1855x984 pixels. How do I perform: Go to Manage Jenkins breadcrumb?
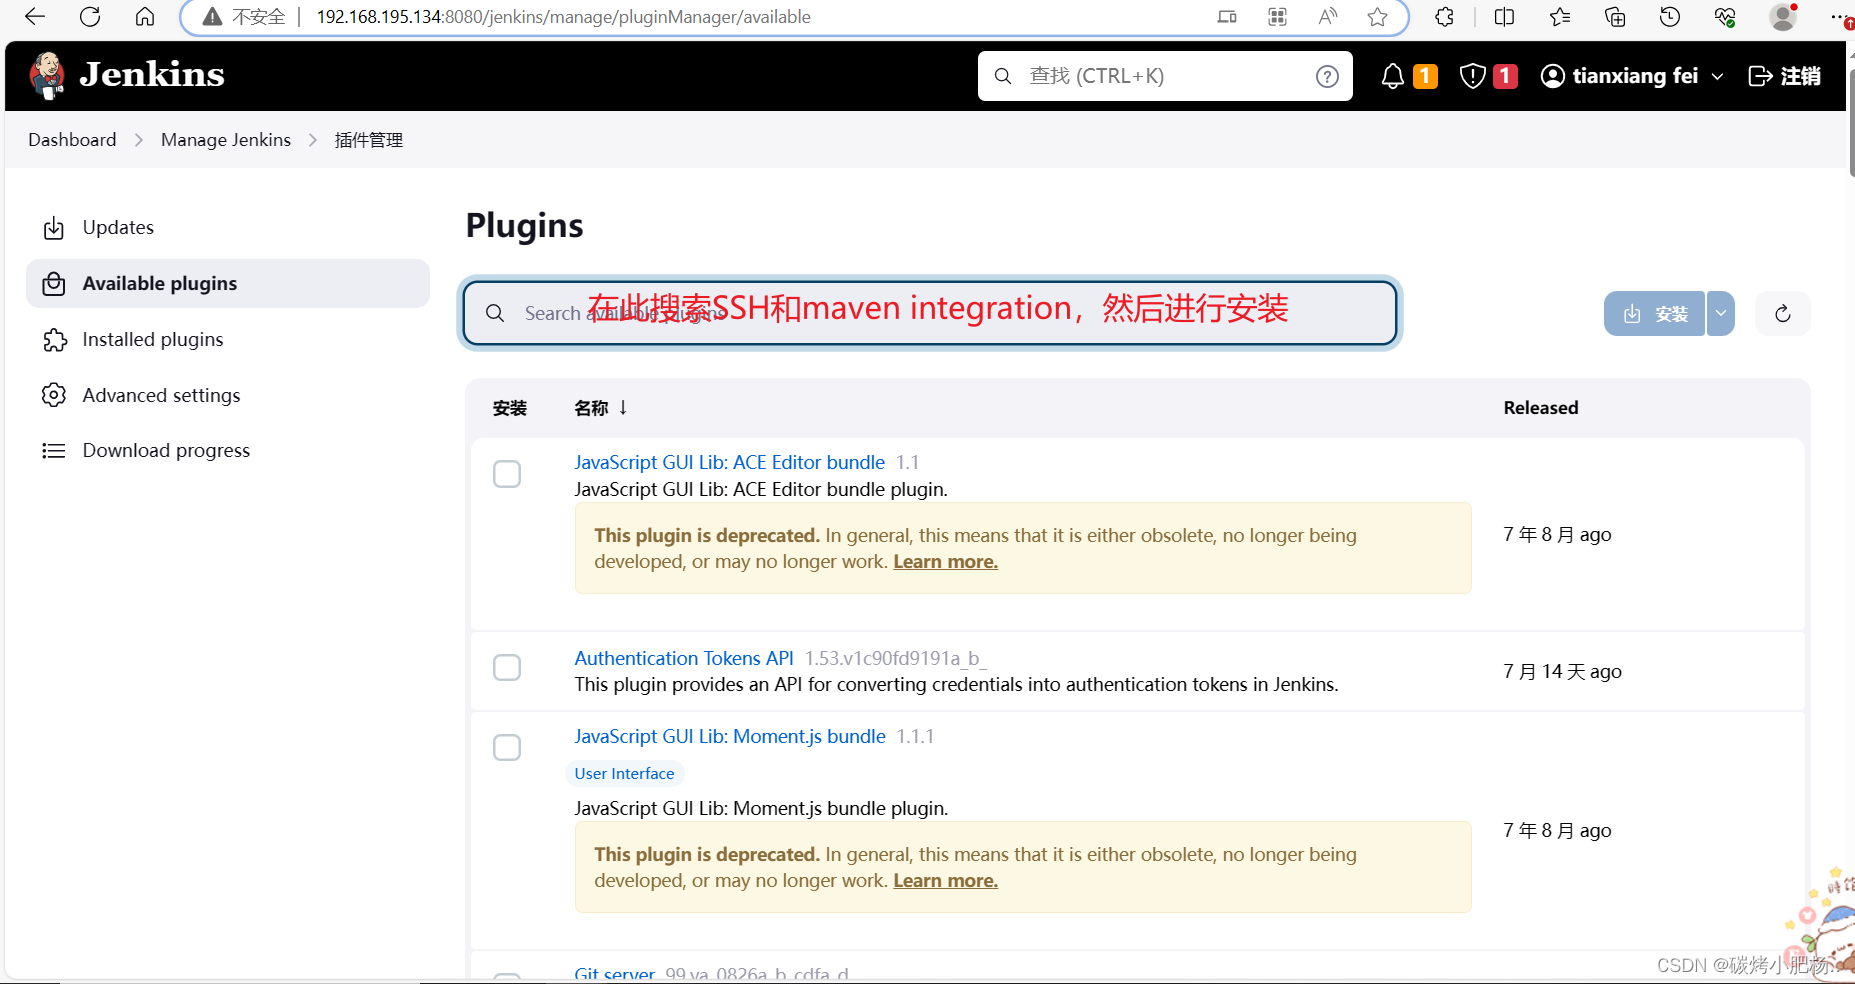tap(226, 140)
